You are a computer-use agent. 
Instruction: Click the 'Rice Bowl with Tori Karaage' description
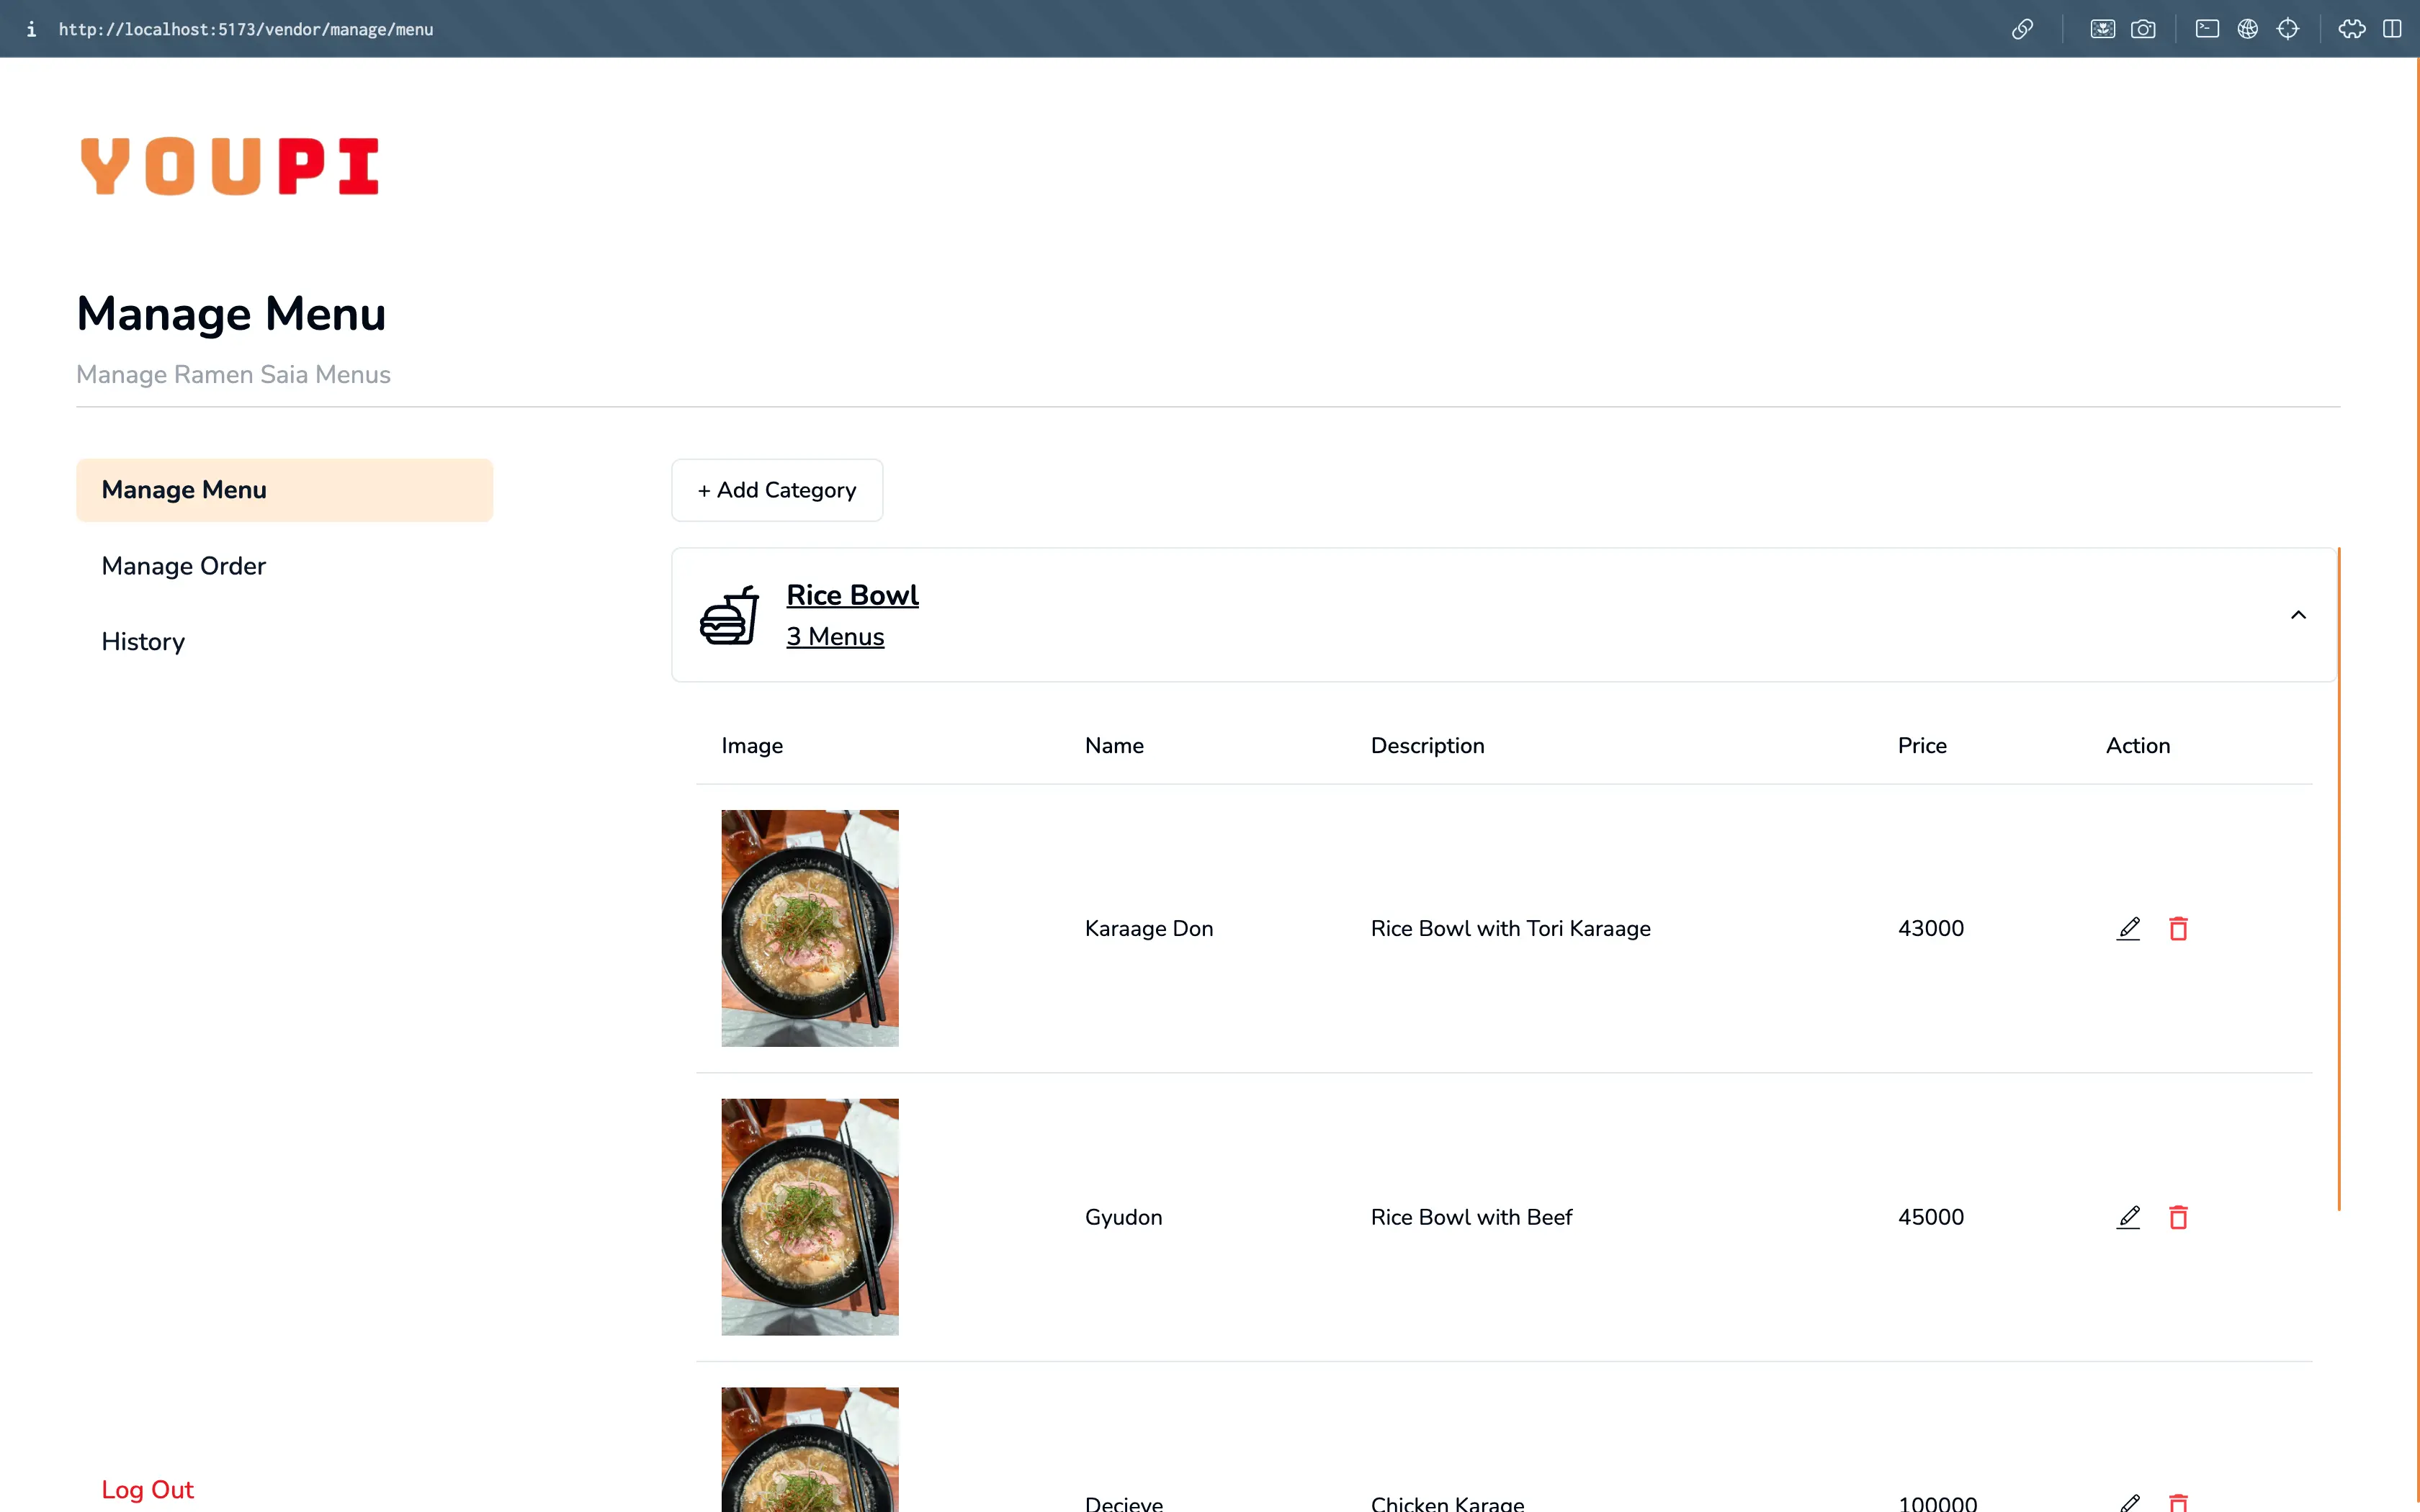(1510, 928)
